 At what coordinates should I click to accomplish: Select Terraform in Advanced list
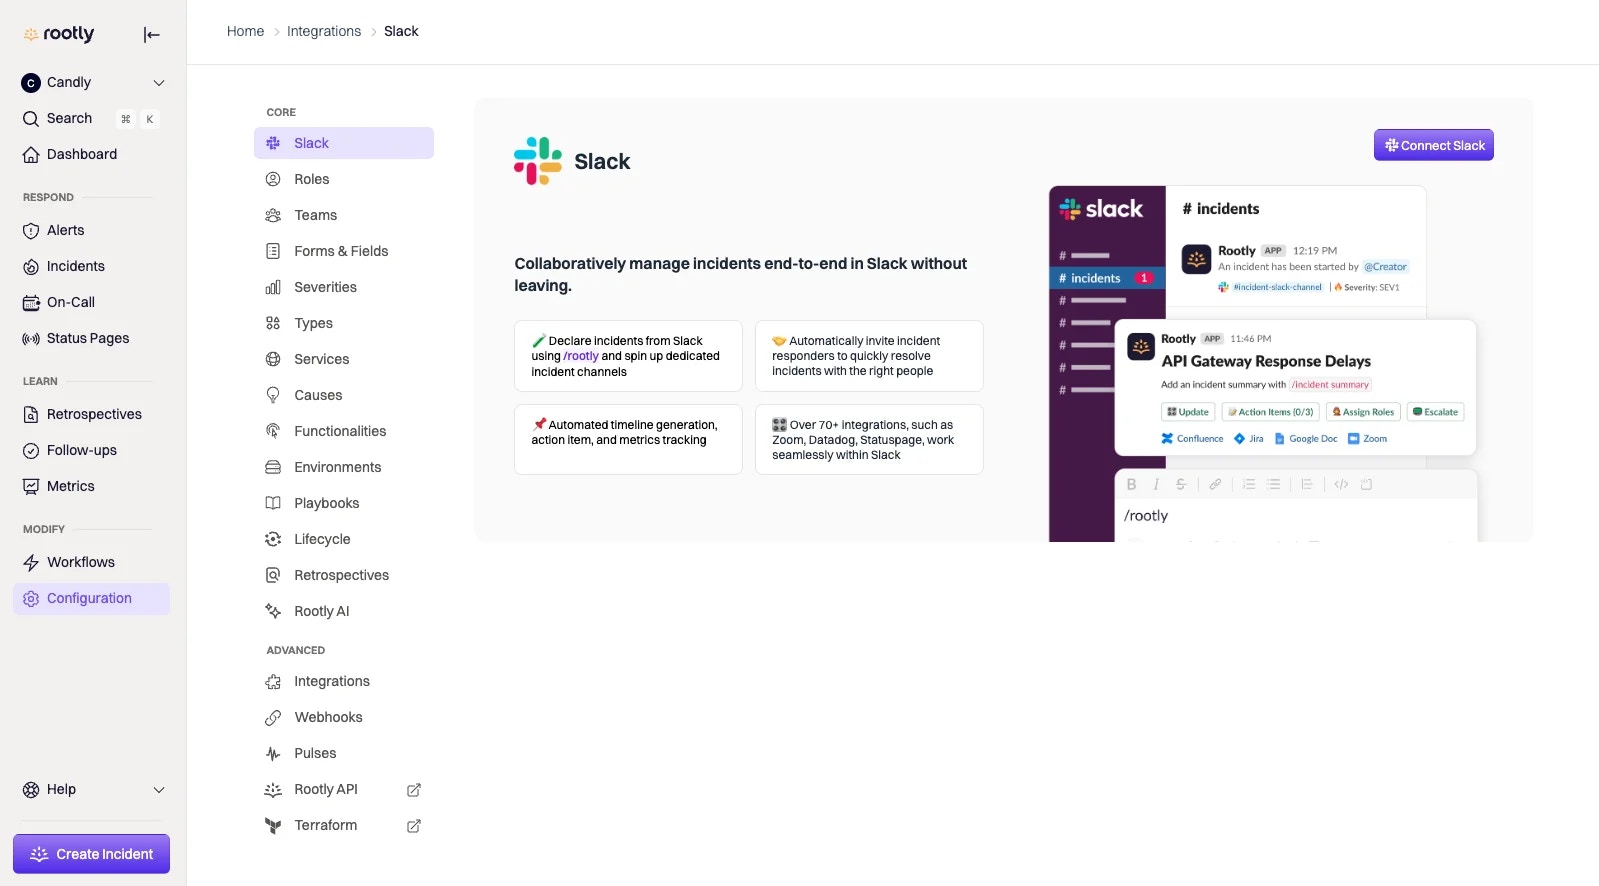click(344, 826)
